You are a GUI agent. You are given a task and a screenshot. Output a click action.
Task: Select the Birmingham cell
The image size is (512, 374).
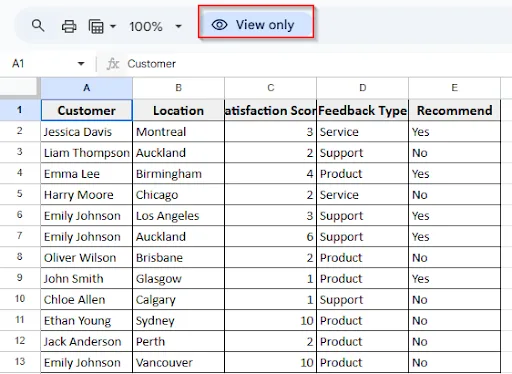[179, 174]
